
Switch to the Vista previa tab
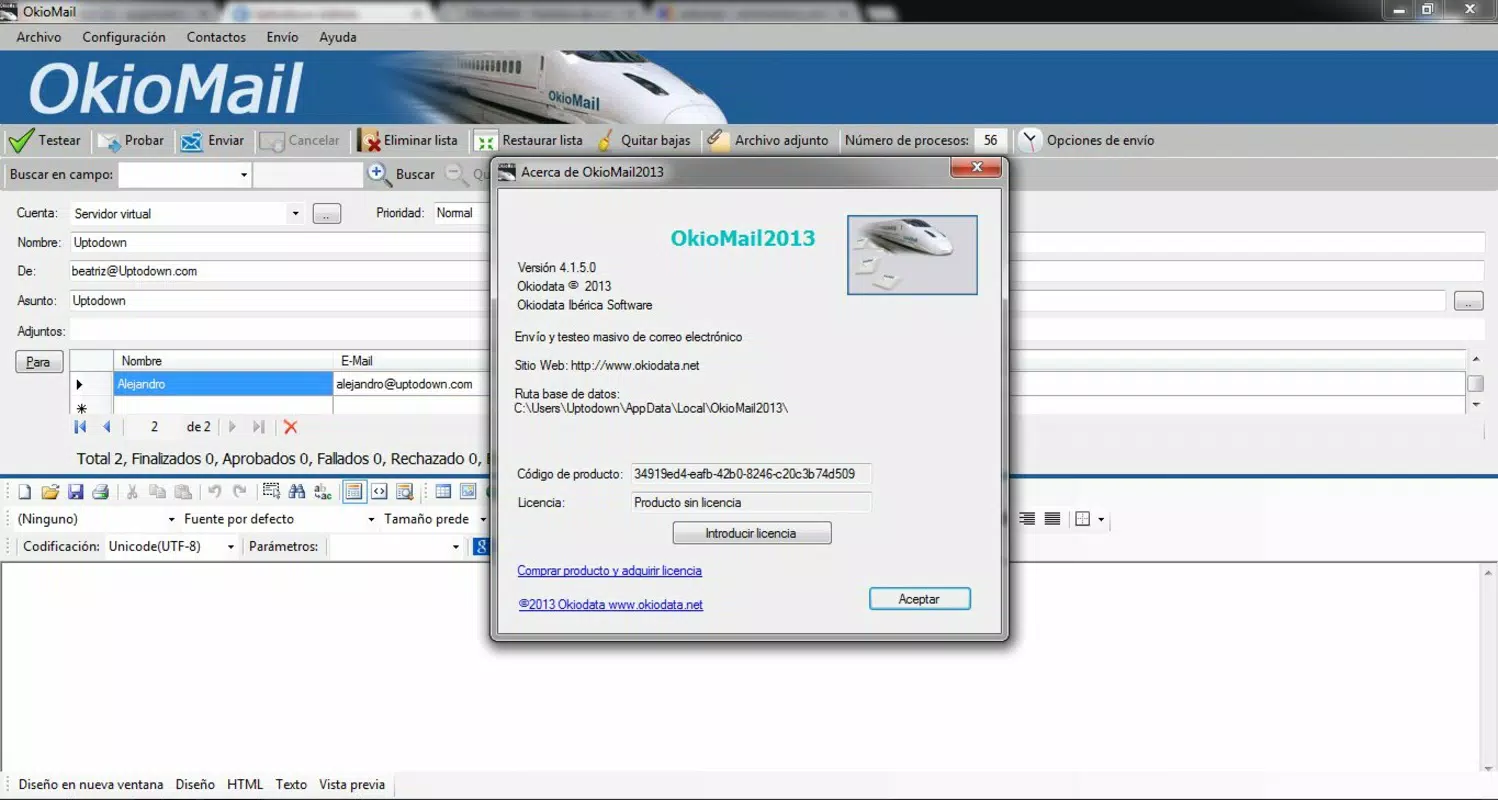(x=352, y=785)
